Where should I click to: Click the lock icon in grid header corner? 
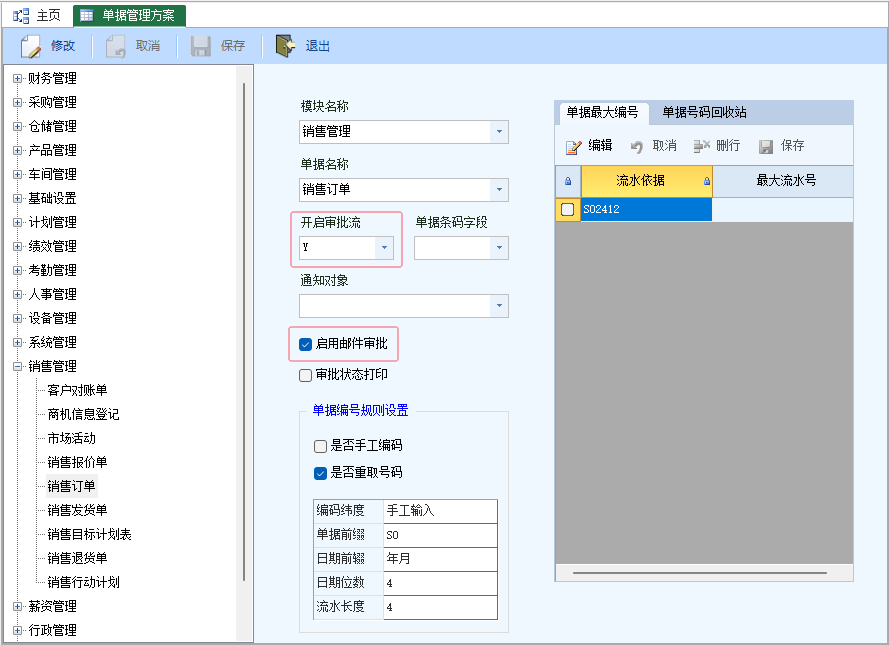click(x=568, y=181)
